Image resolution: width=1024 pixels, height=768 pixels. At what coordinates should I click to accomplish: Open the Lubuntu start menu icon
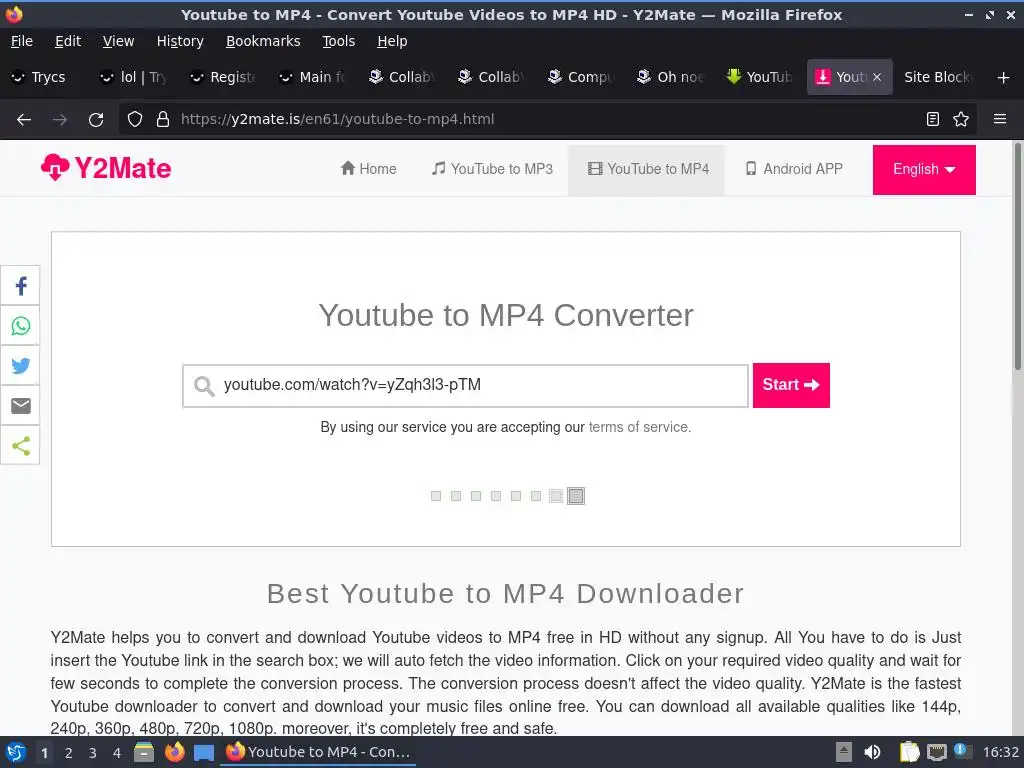15,752
